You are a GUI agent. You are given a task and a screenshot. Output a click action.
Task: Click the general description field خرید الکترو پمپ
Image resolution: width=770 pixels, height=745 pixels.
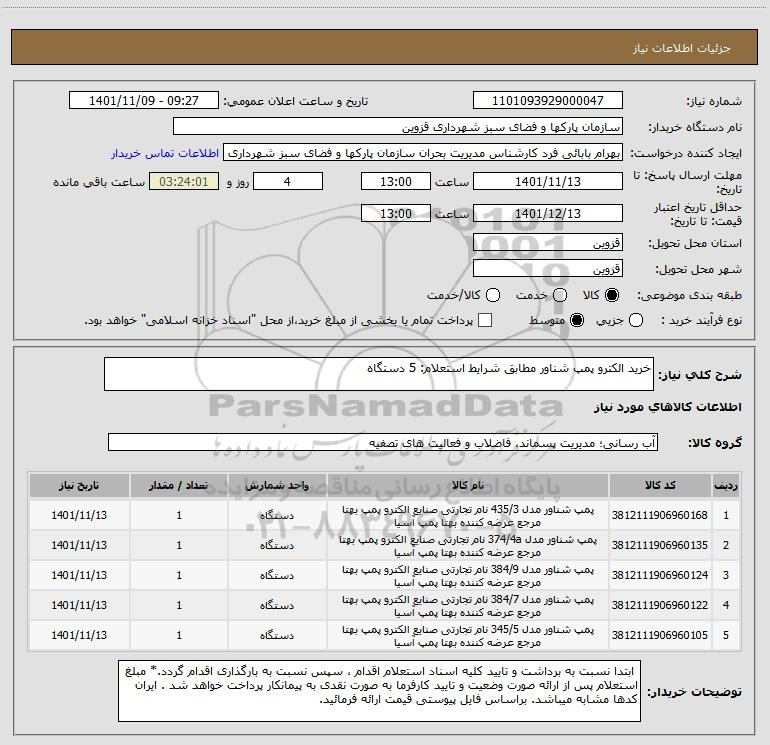tap(379, 374)
